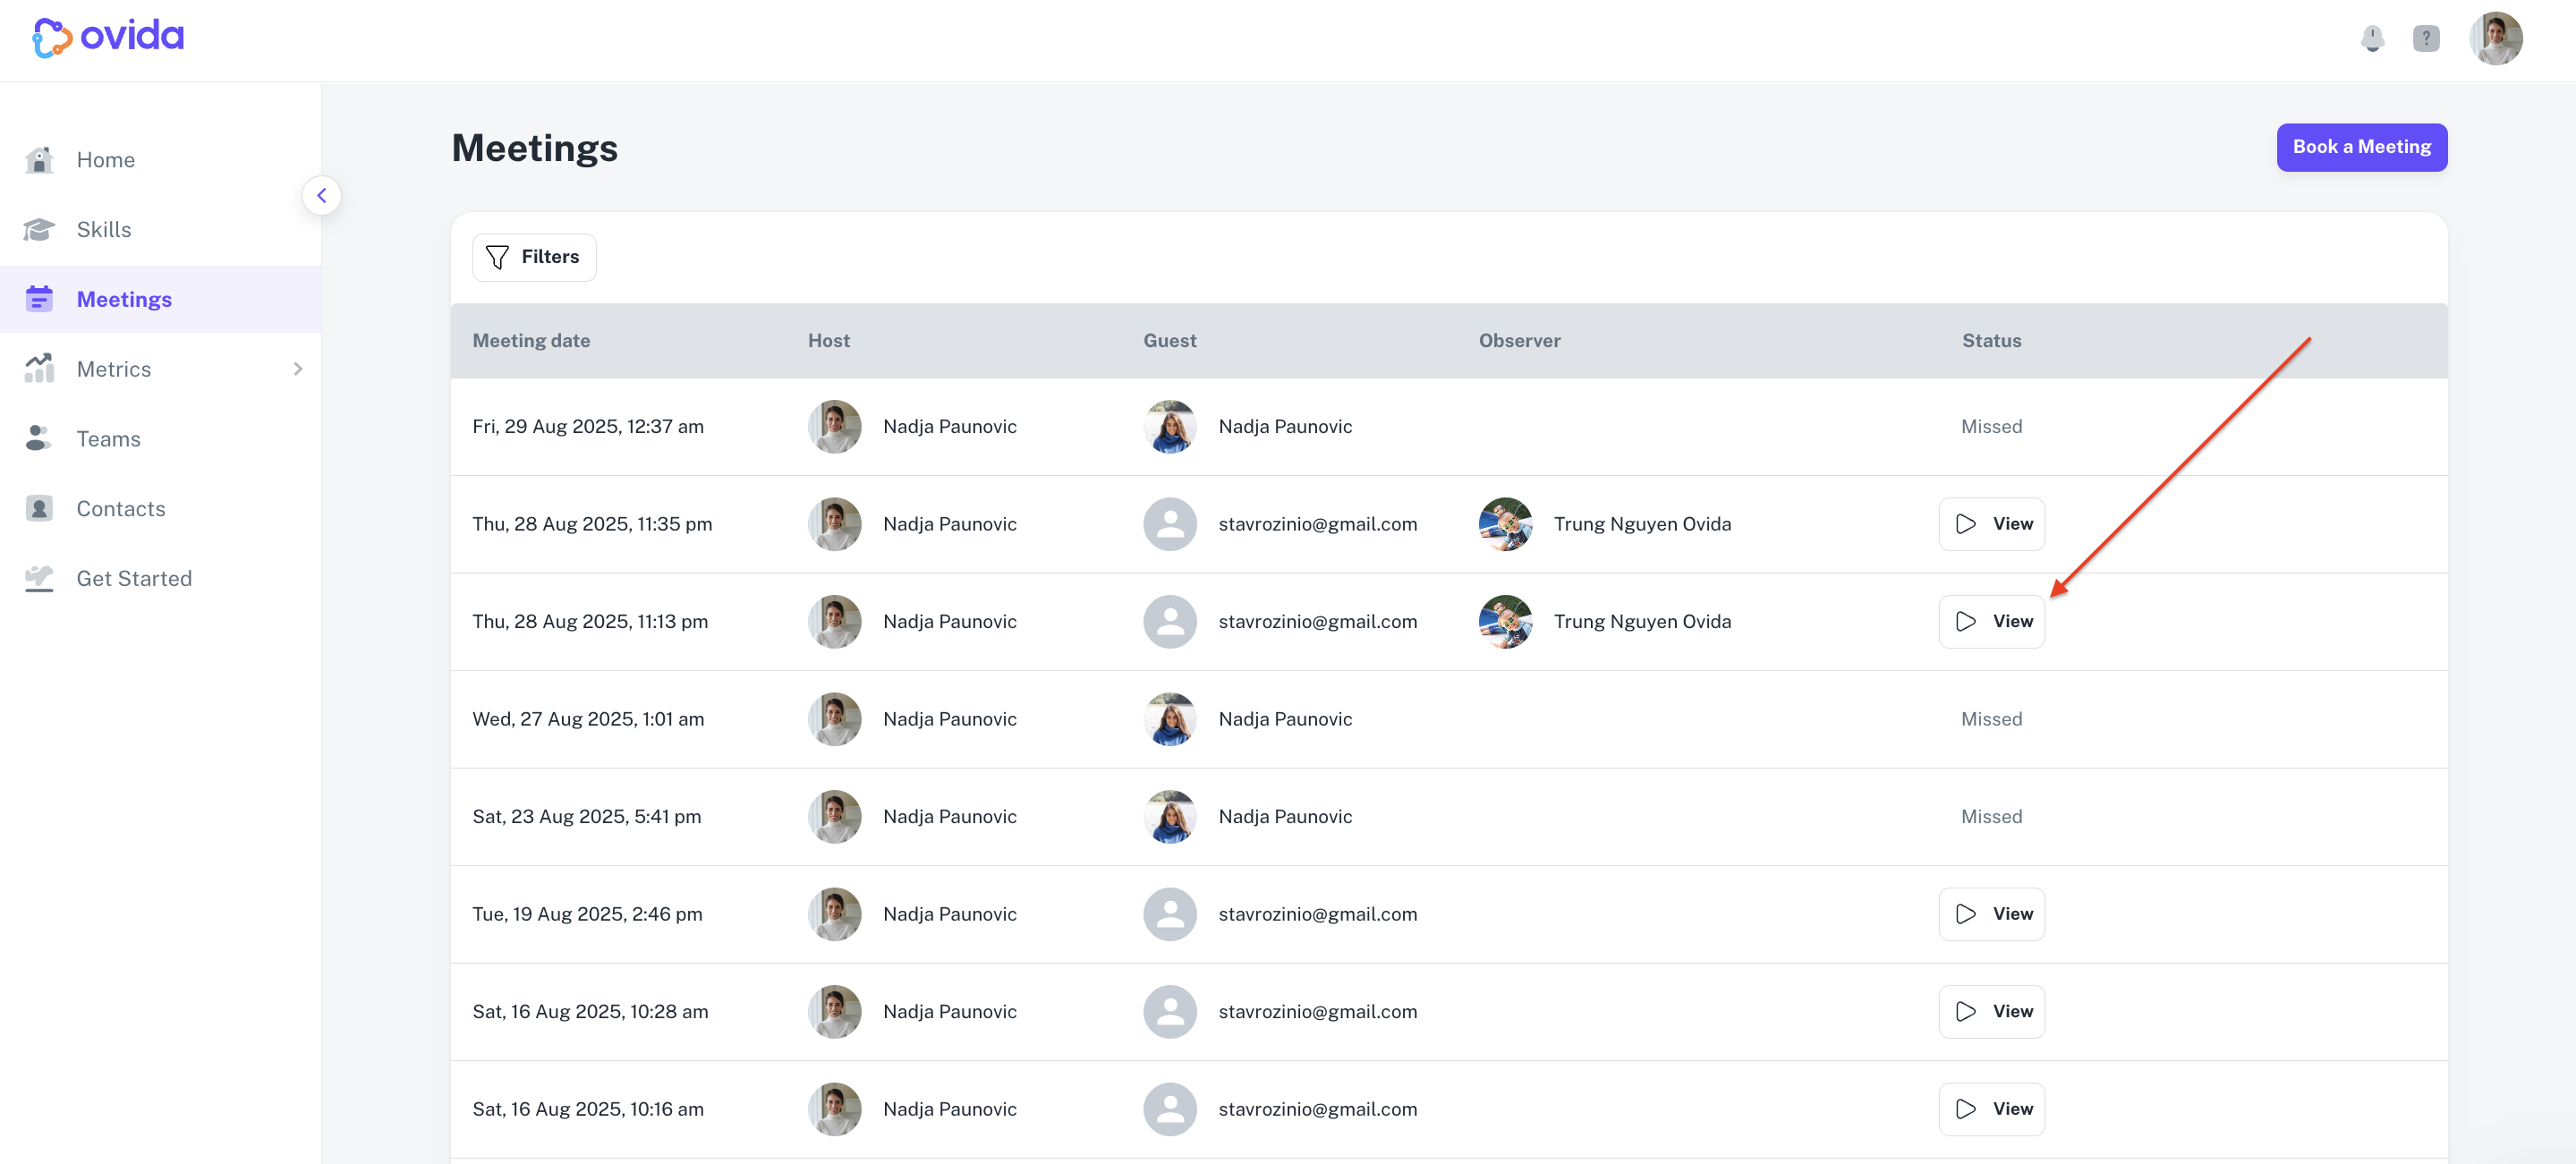The width and height of the screenshot is (2576, 1164).
Task: Click host avatar in the 16 Aug 10:16 am row
Action: (x=834, y=1109)
